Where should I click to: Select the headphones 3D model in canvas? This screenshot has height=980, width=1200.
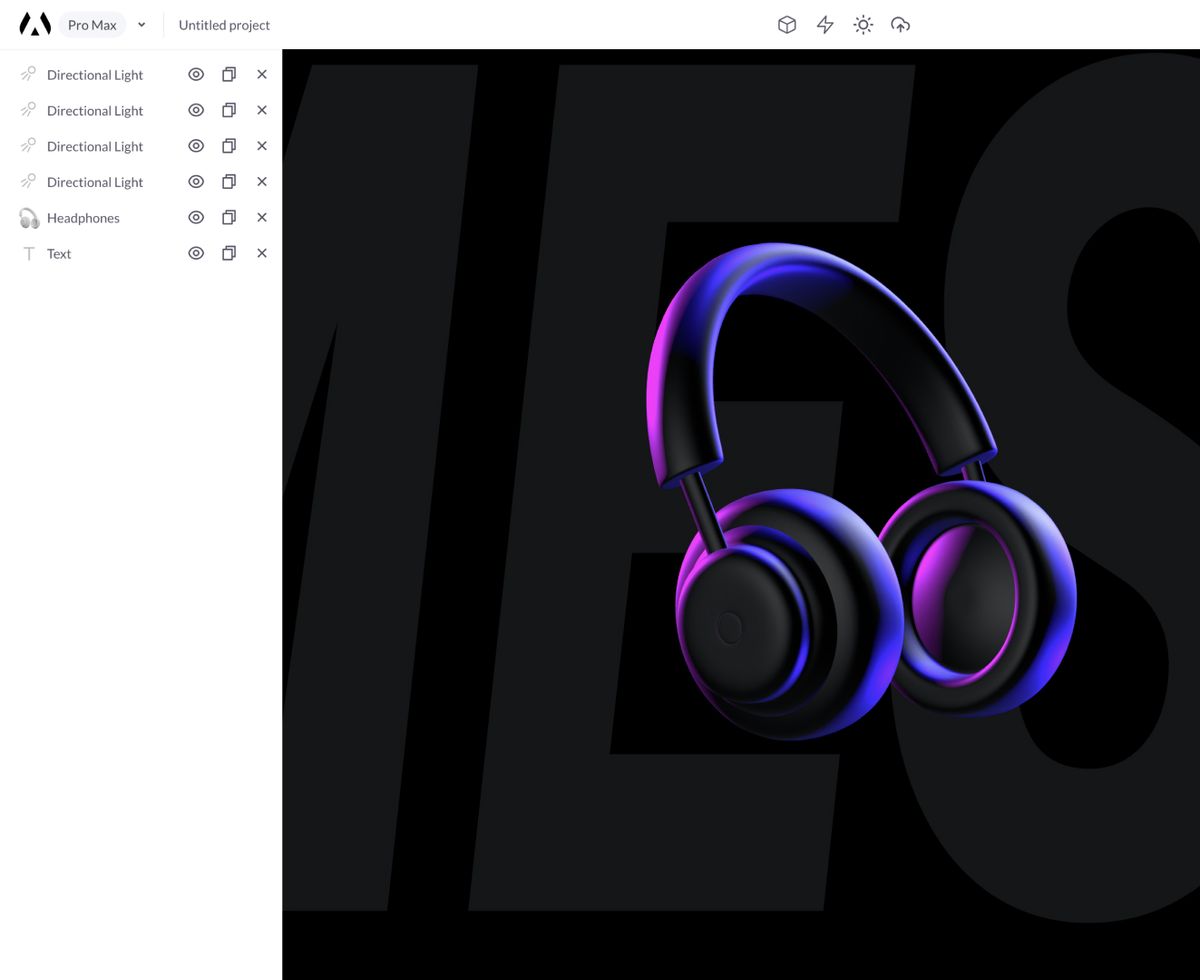(860, 490)
